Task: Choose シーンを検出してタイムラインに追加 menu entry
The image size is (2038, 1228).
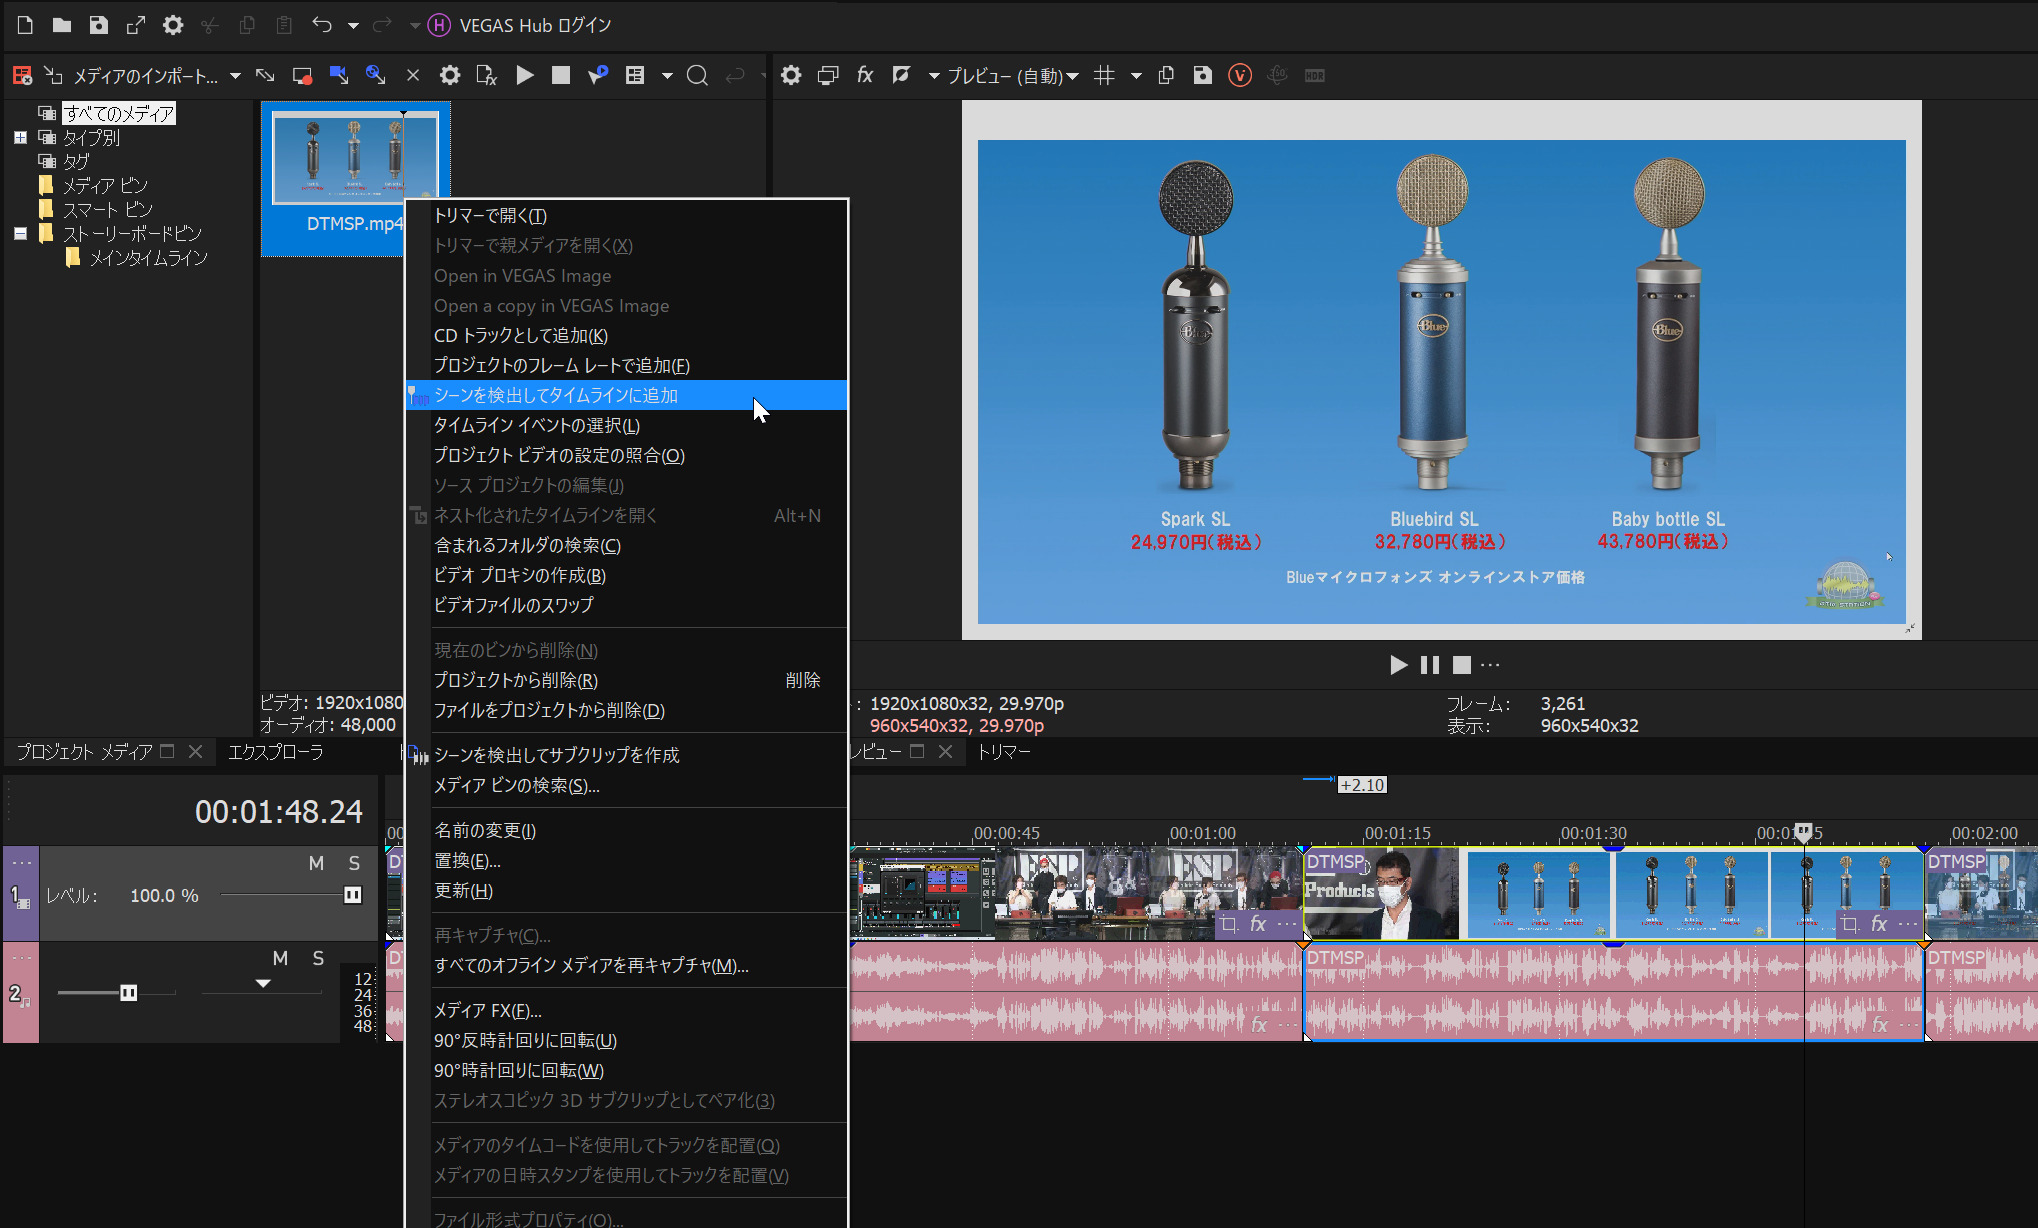Action: coord(626,395)
